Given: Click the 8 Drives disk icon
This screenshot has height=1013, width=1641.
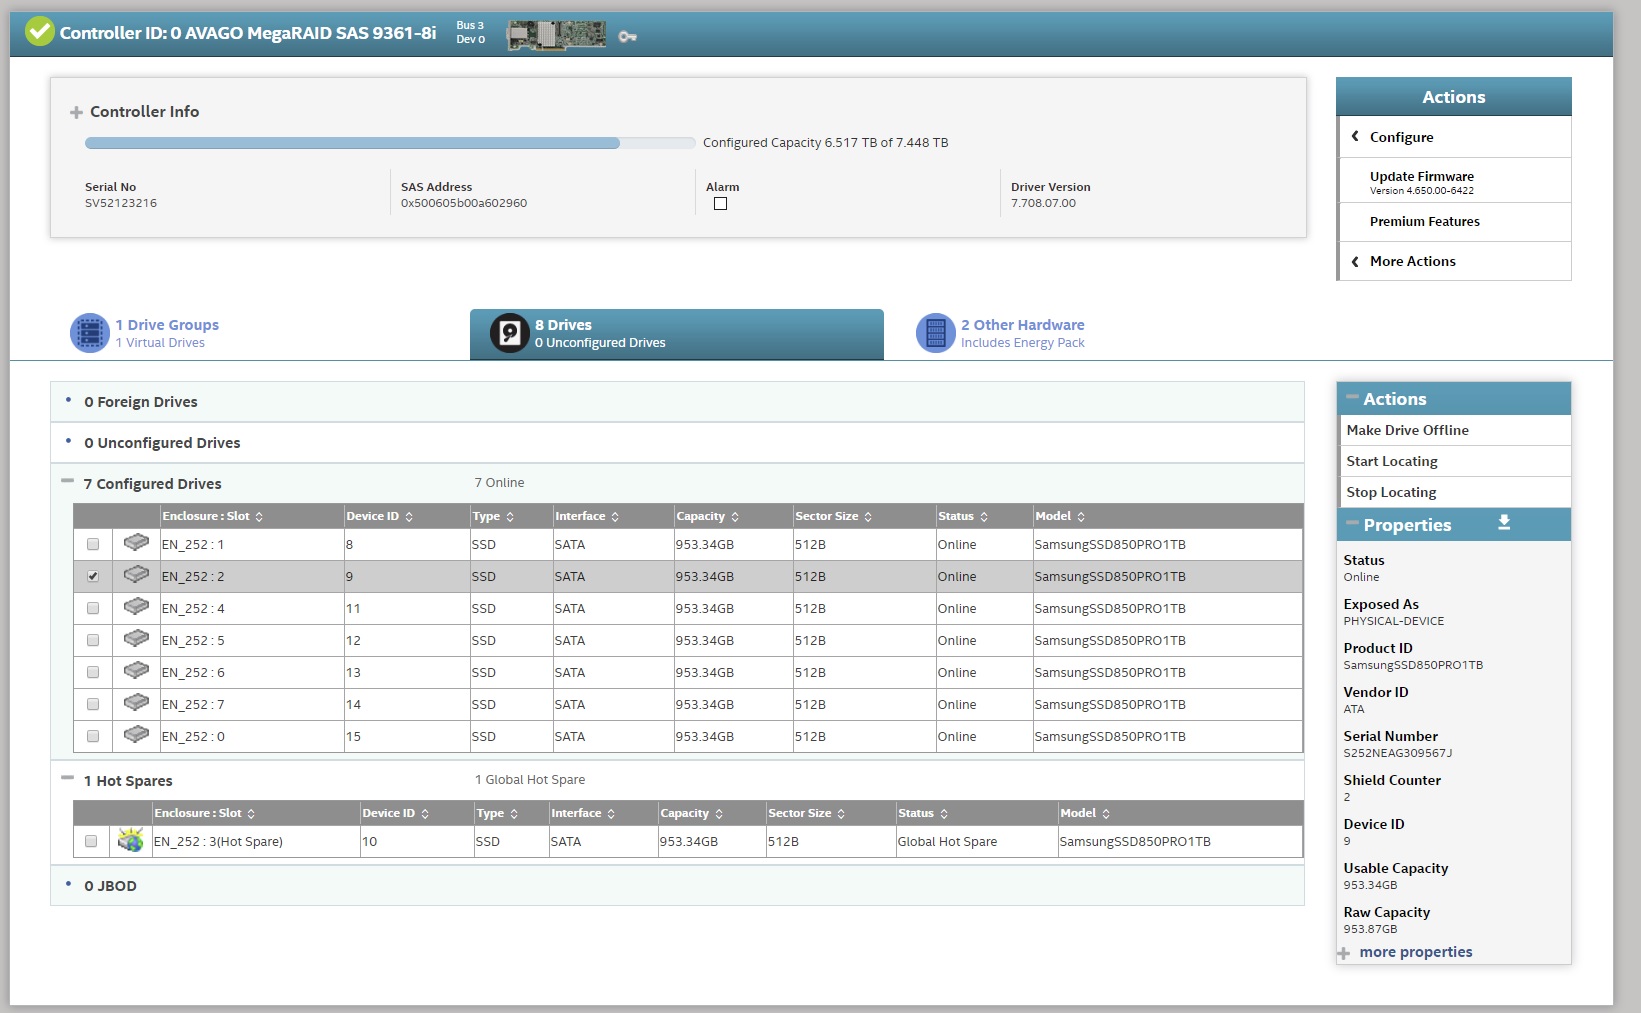Looking at the screenshot, I should tap(510, 333).
